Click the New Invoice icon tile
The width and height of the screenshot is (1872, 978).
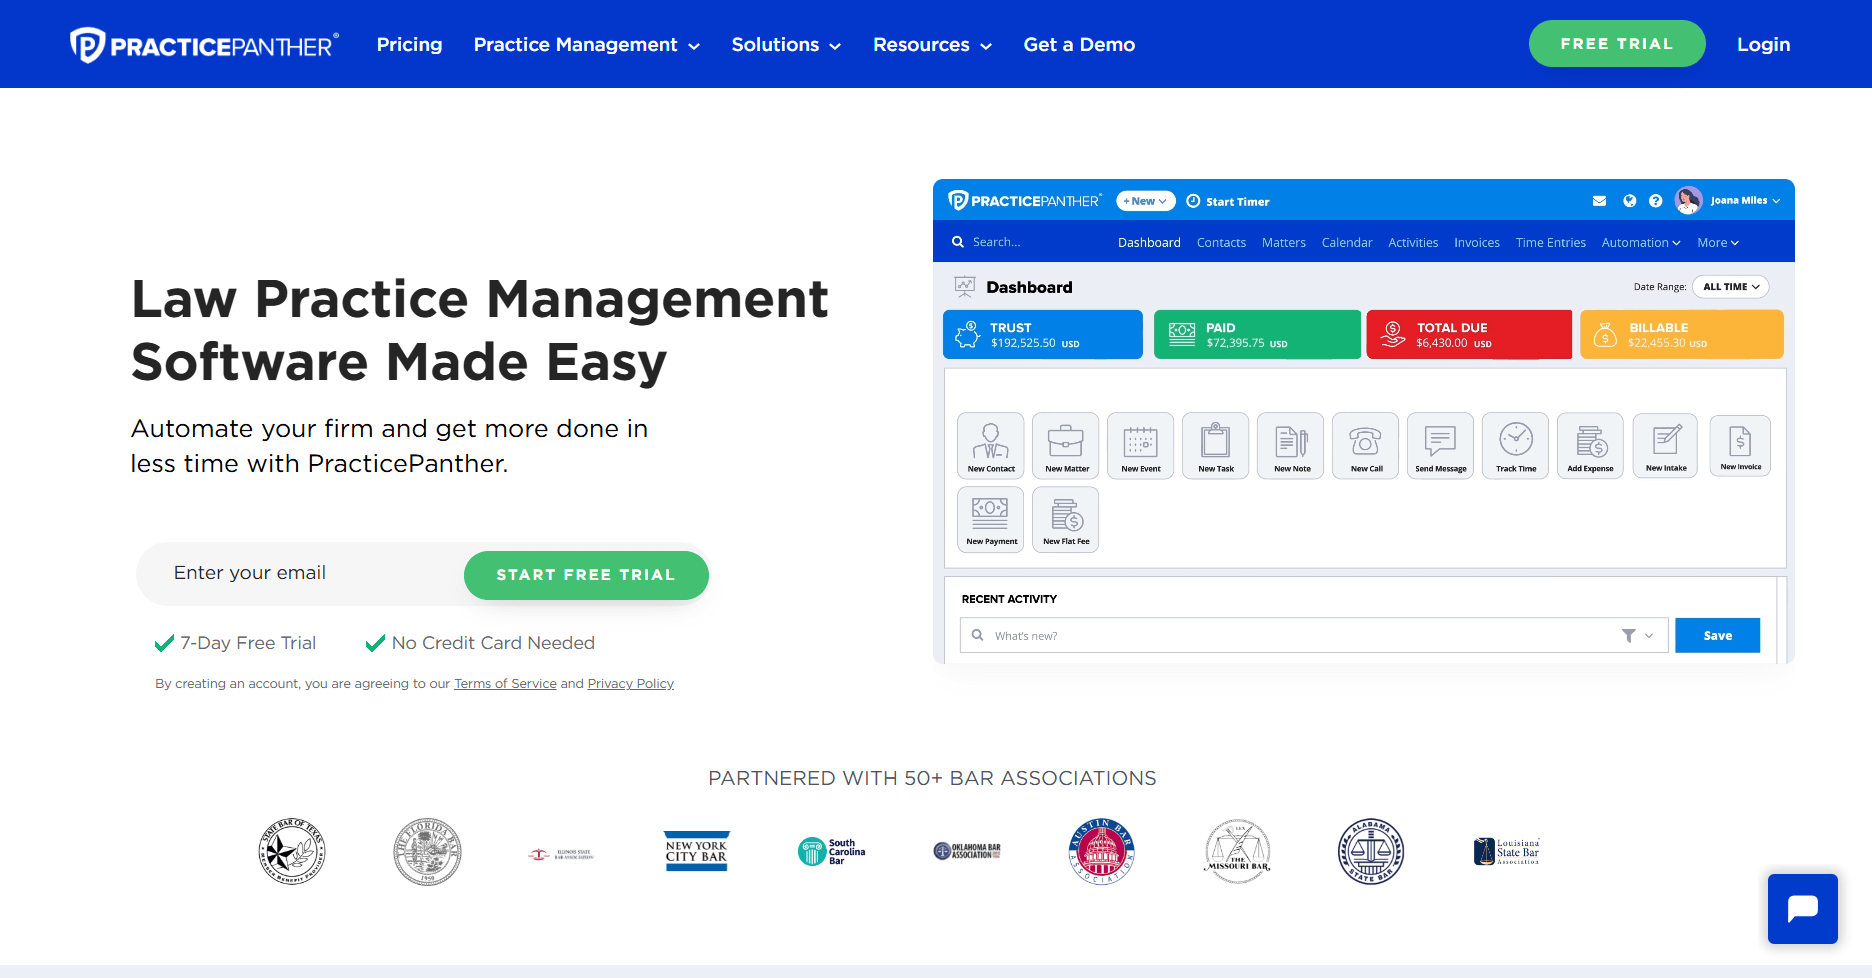pos(1741,445)
